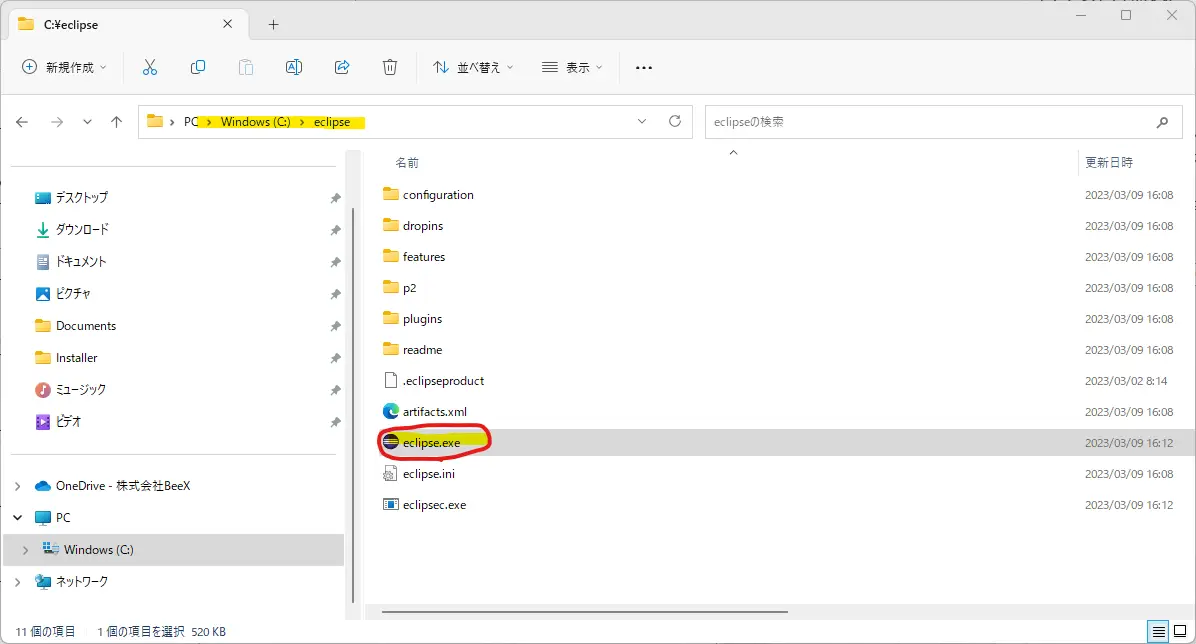Select the p2 folder name
This screenshot has width=1196, height=644.
pyautogui.click(x=410, y=288)
